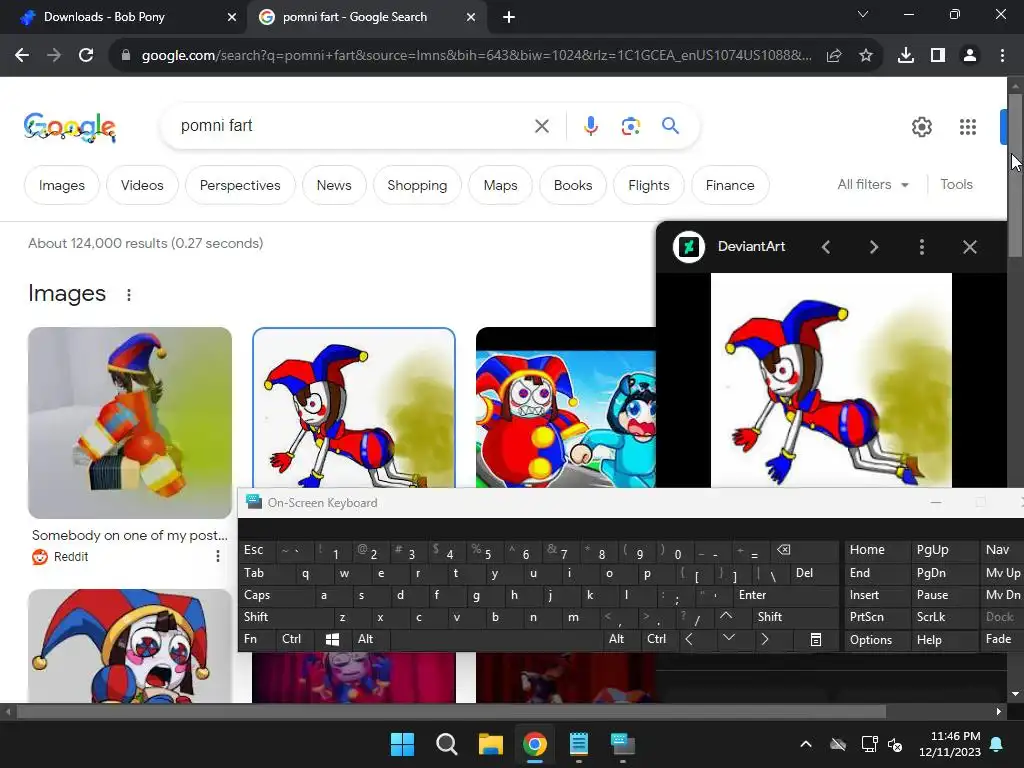This screenshot has height=768, width=1024.
Task: Show hidden system tray icons
Action: 806,744
